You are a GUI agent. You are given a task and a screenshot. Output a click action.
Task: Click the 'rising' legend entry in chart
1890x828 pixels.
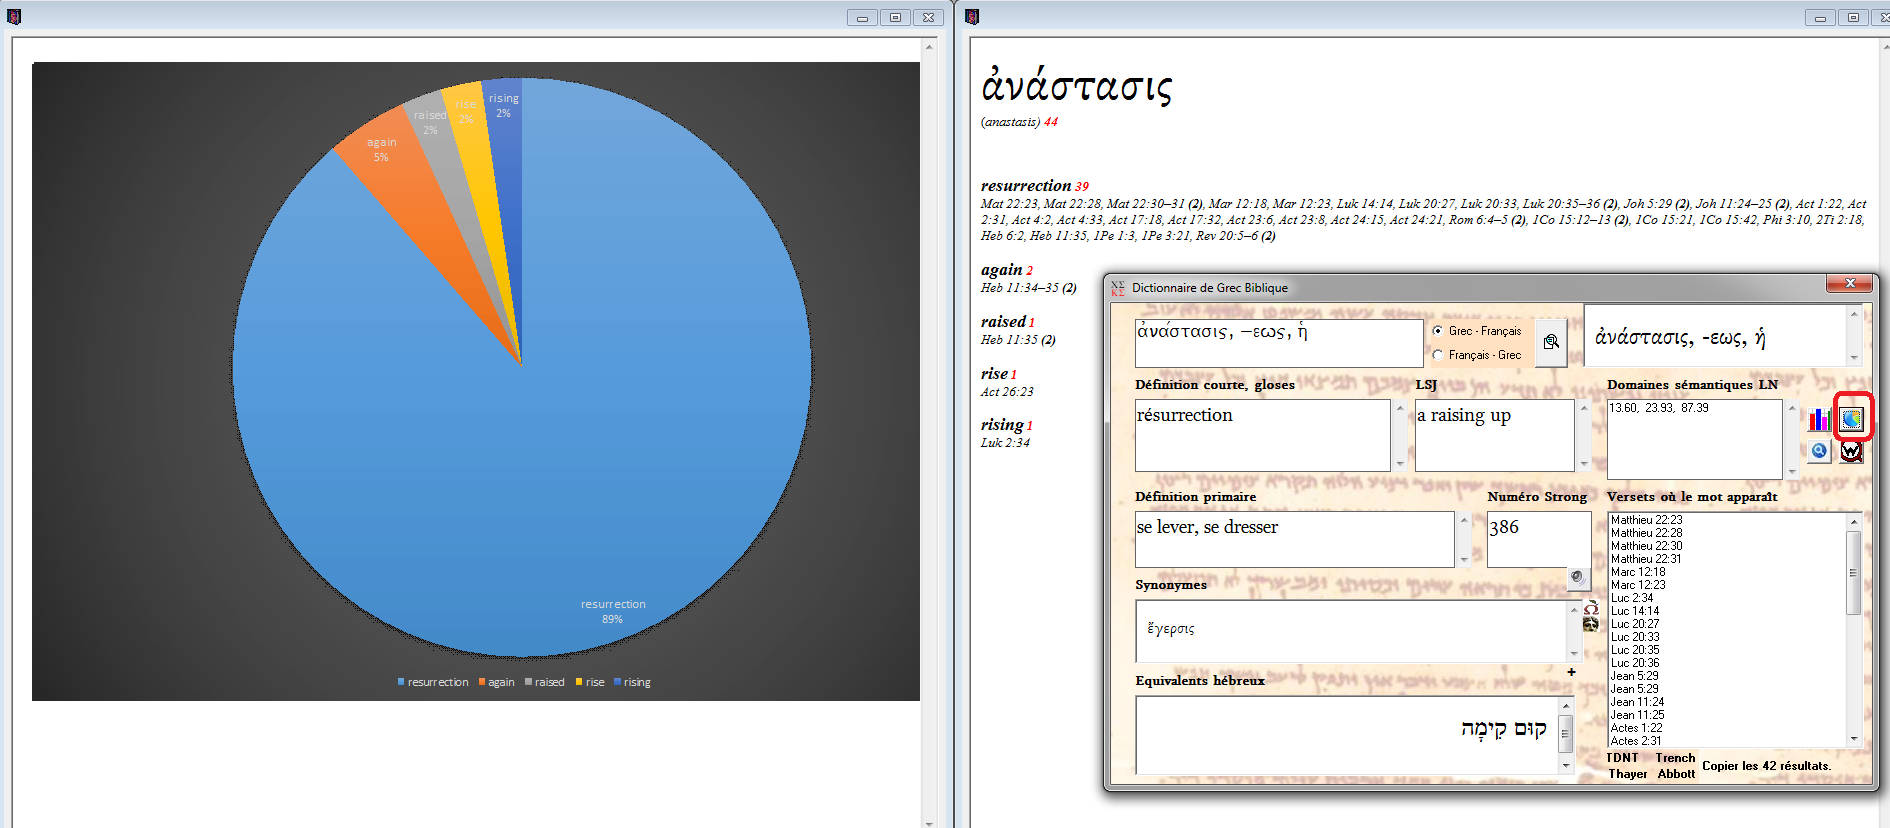tap(632, 682)
